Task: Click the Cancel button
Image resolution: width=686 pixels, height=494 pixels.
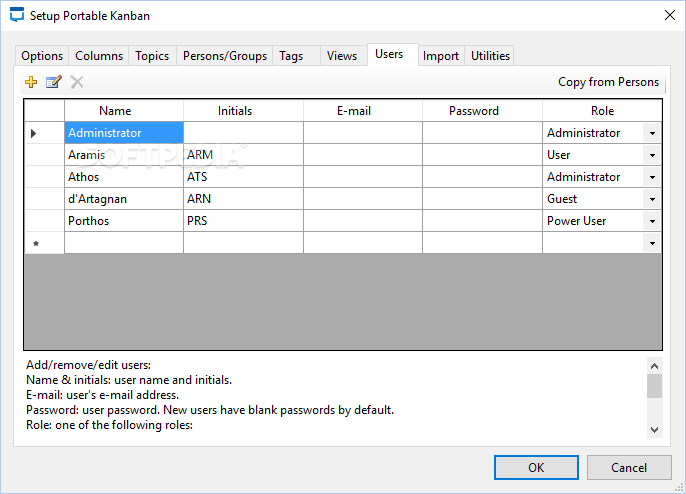Action: point(629,467)
